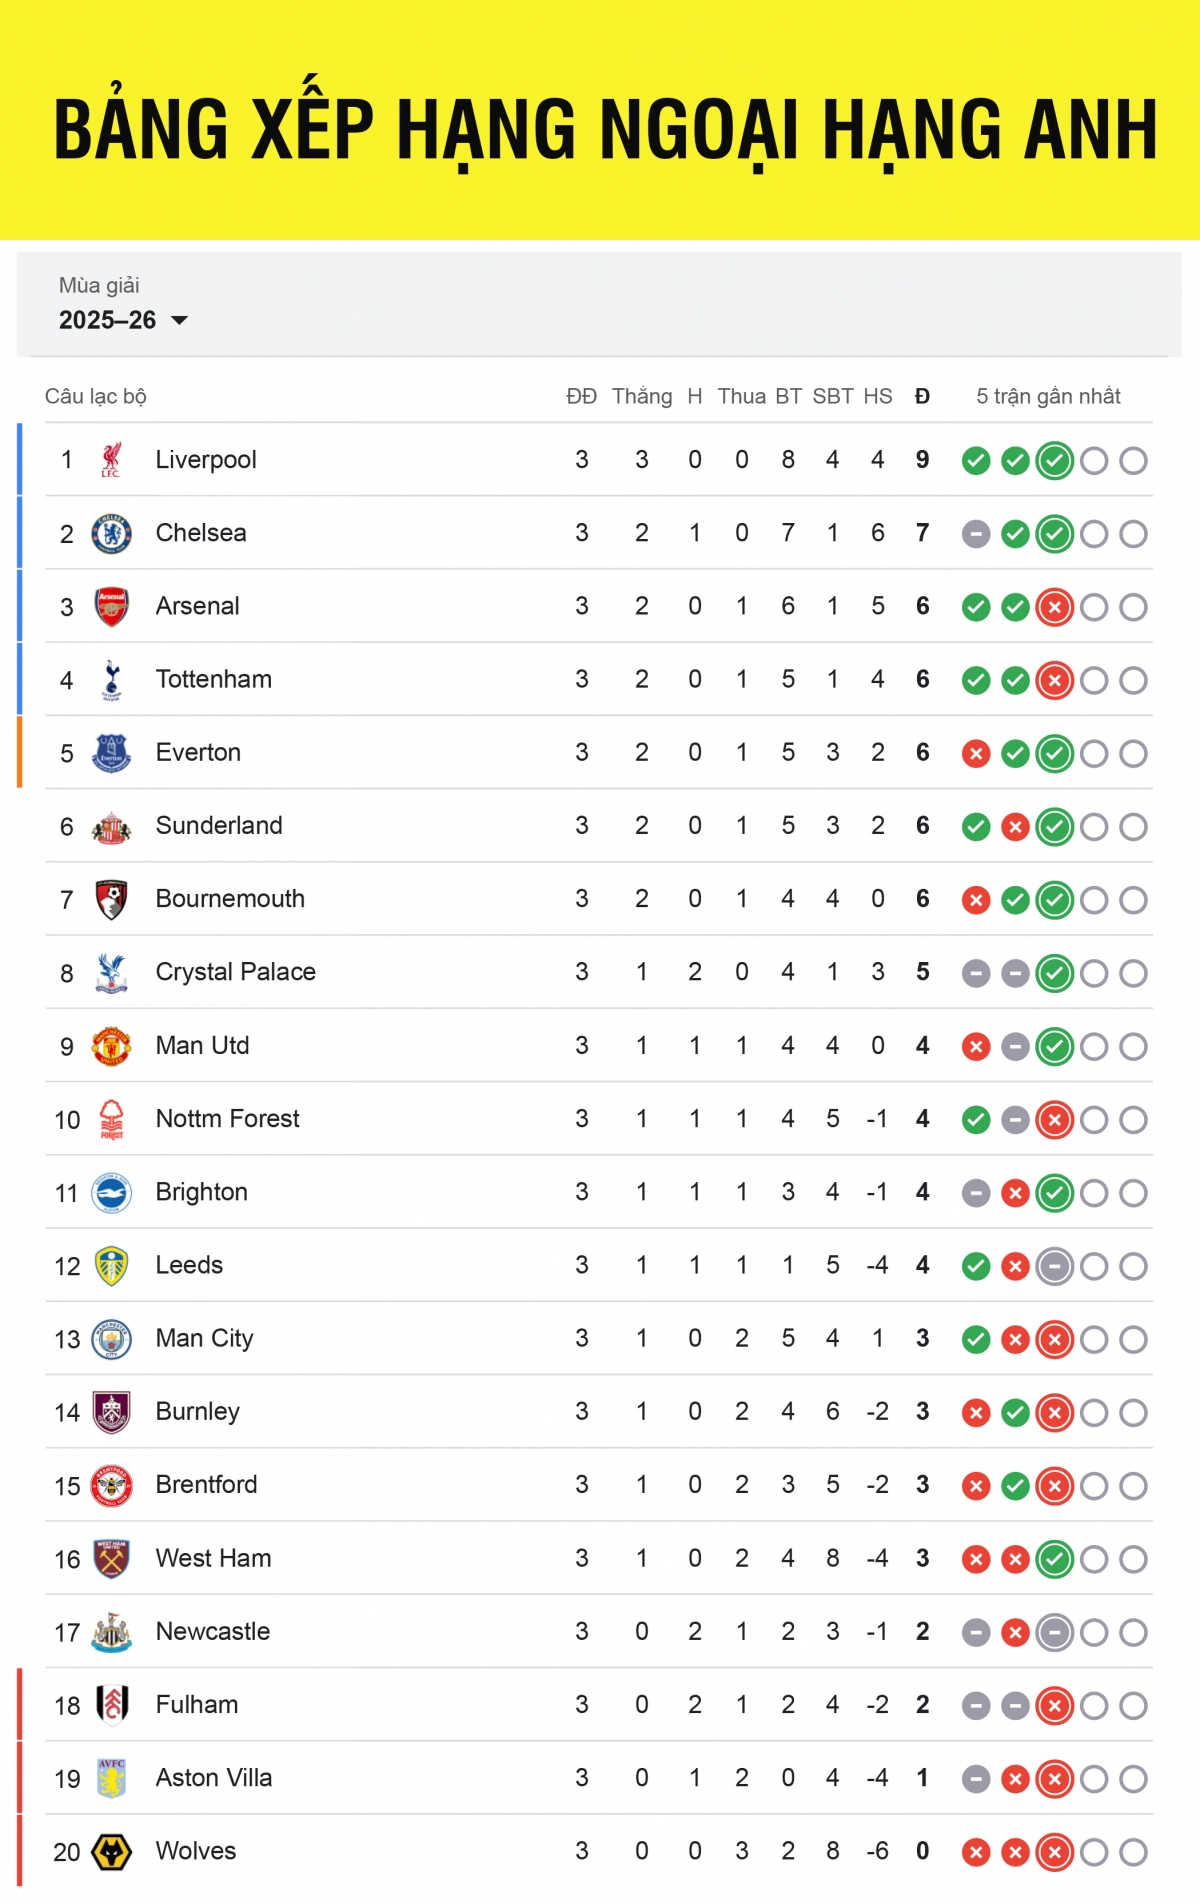This screenshot has width=1200, height=1904.
Task: Sort by the Thắng column header
Action: (642, 396)
